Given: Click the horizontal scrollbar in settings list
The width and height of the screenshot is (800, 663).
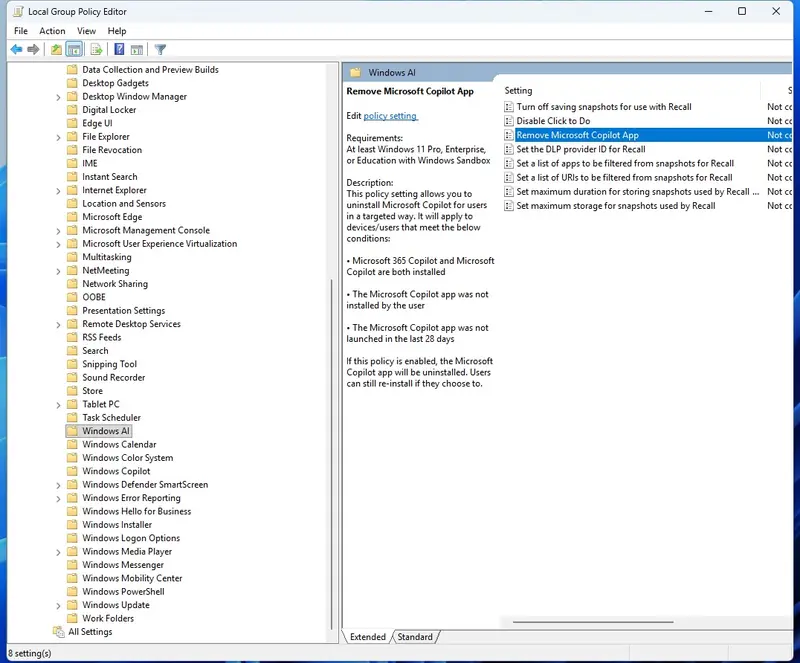Looking at the screenshot, I should [x=593, y=622].
